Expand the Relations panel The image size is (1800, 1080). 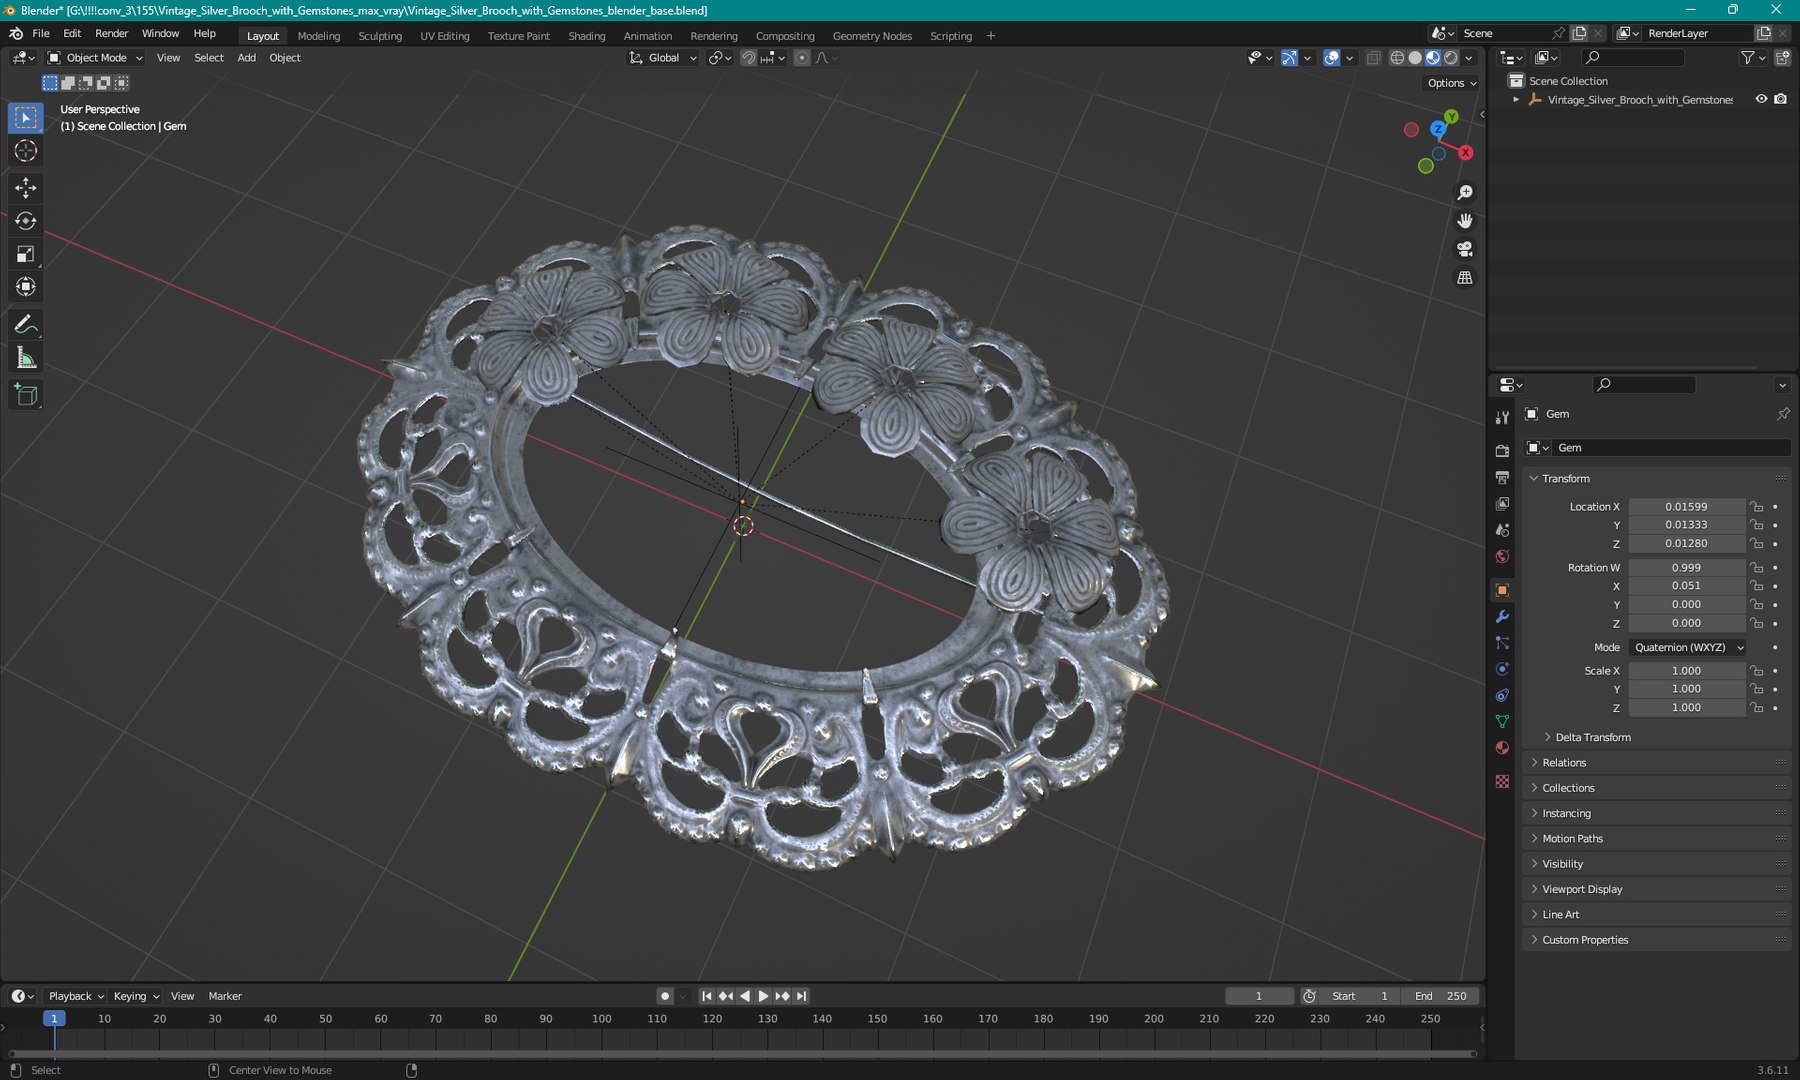point(1564,763)
